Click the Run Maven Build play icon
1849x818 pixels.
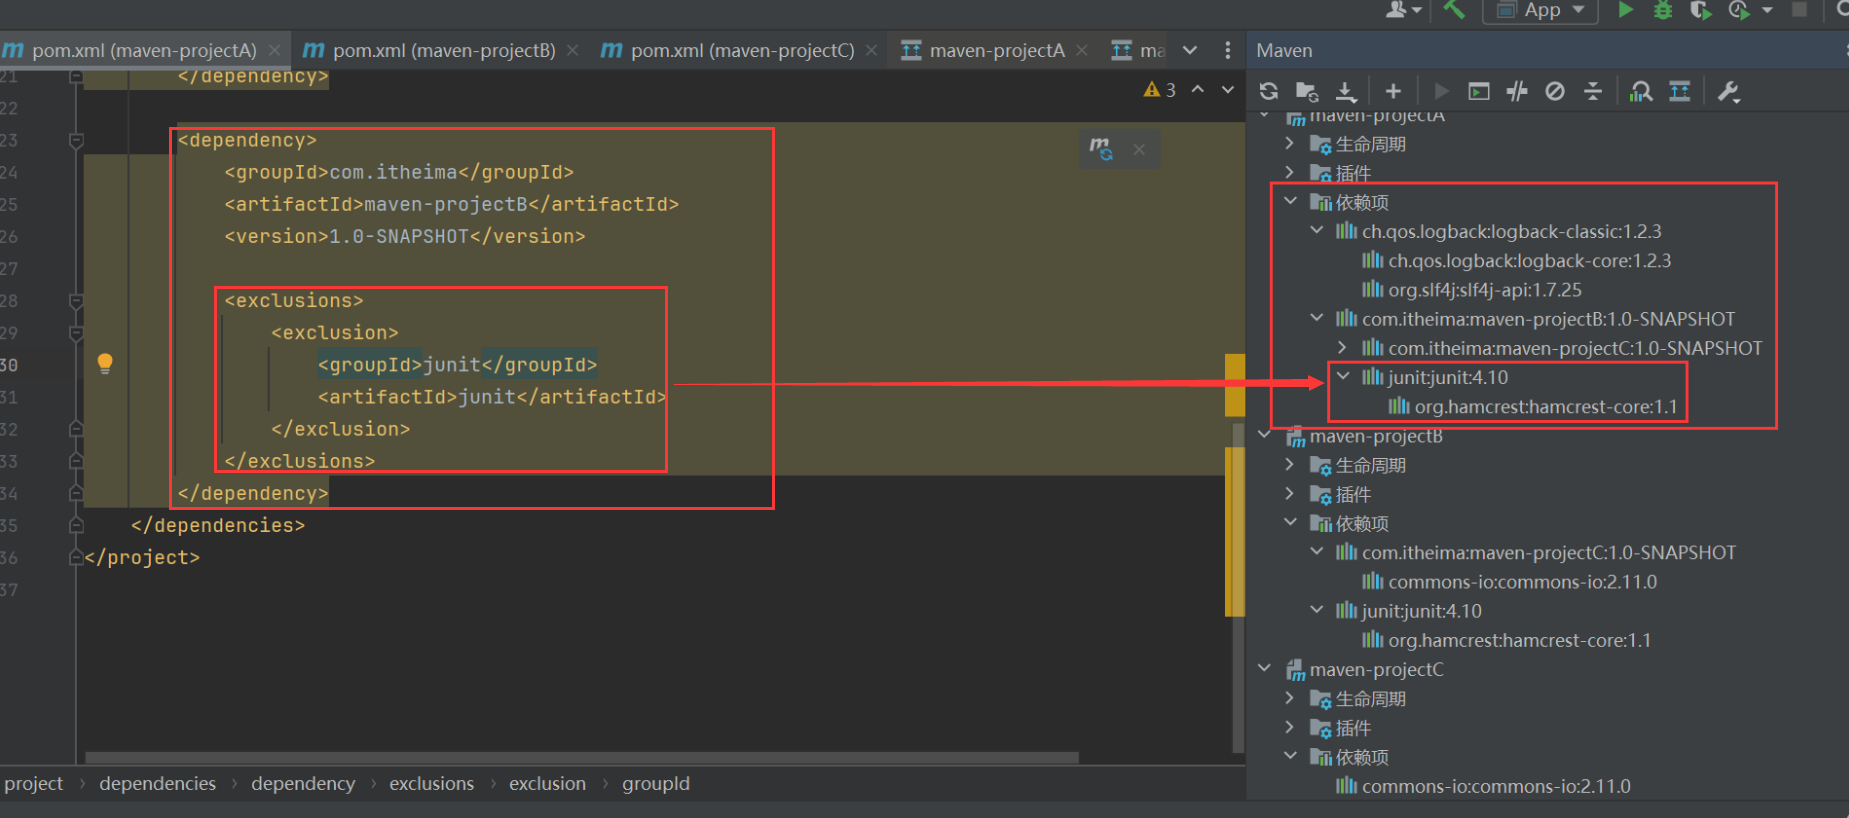point(1441,91)
